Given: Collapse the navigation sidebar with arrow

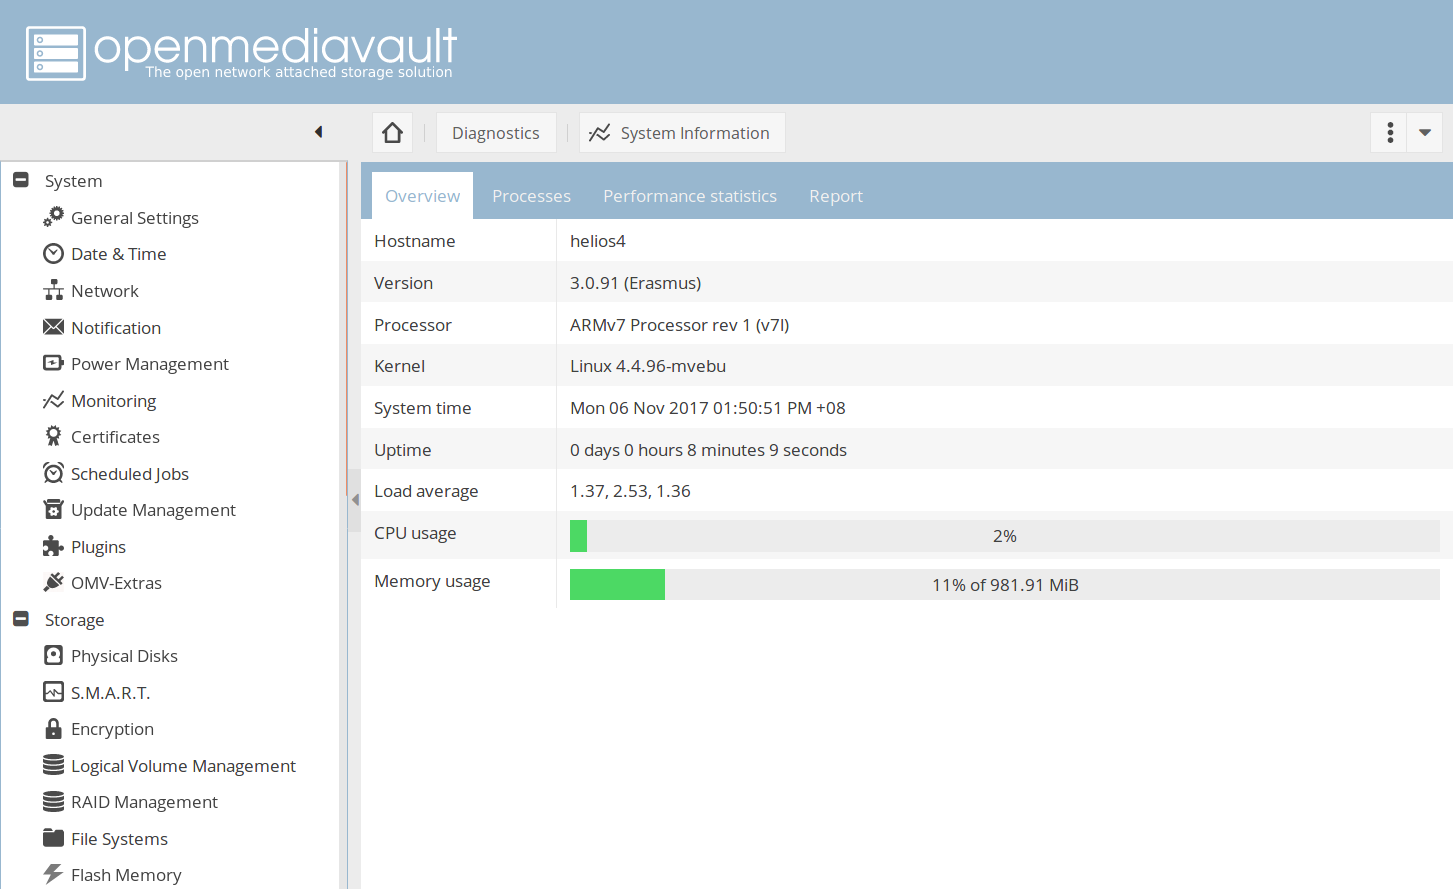Looking at the screenshot, I should 319,132.
